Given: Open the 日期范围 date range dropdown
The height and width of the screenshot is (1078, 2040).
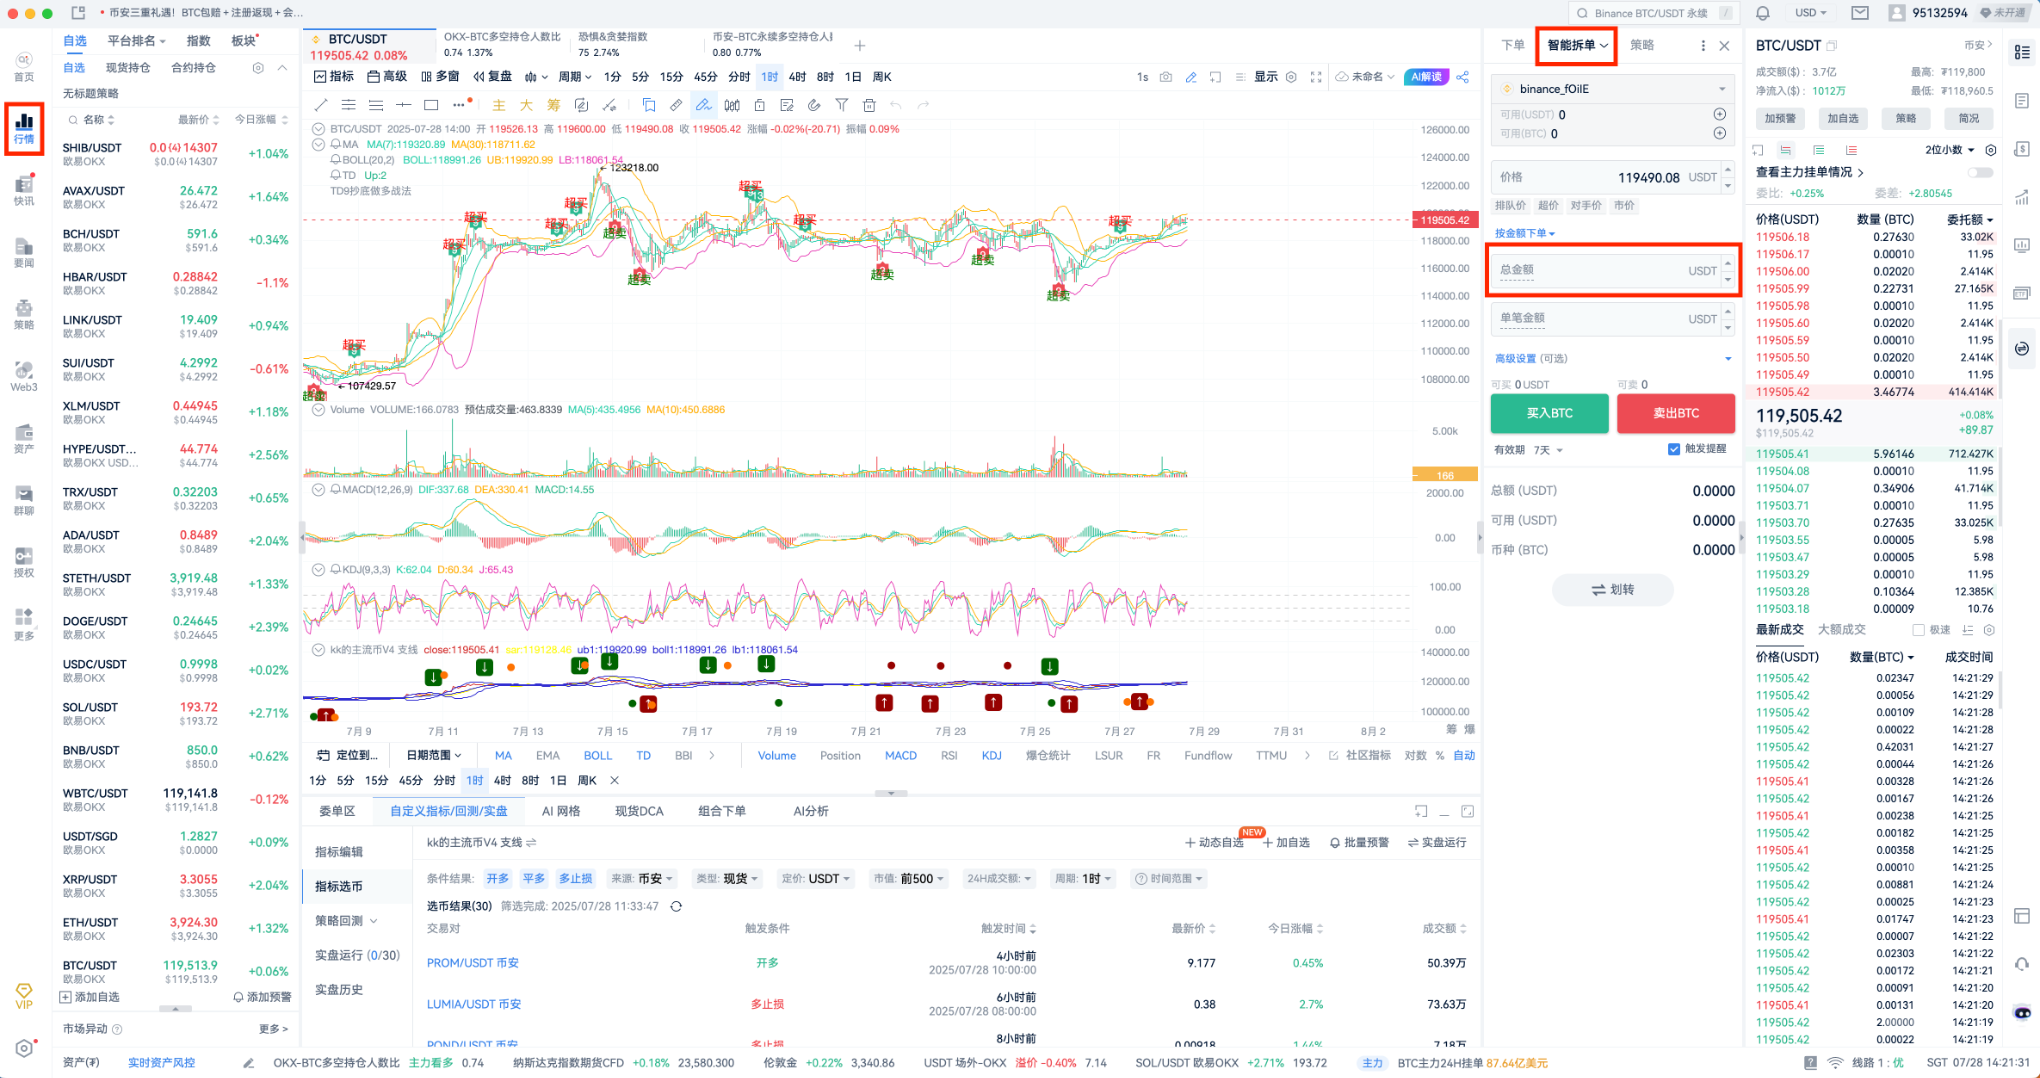Looking at the screenshot, I should click(434, 755).
